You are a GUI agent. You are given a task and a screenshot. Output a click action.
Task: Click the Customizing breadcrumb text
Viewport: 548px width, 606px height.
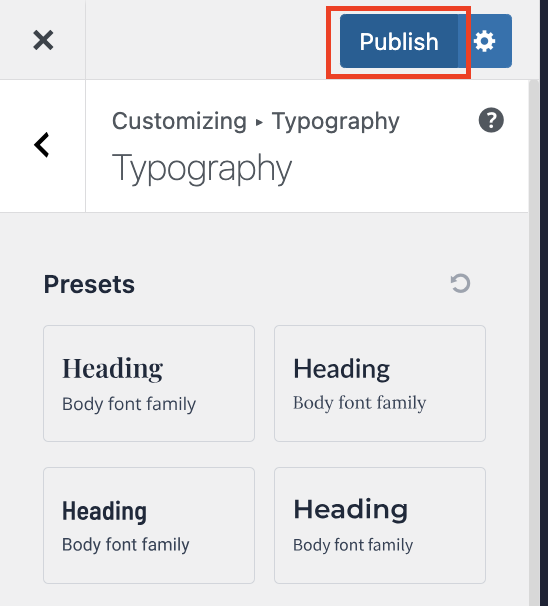click(x=179, y=121)
